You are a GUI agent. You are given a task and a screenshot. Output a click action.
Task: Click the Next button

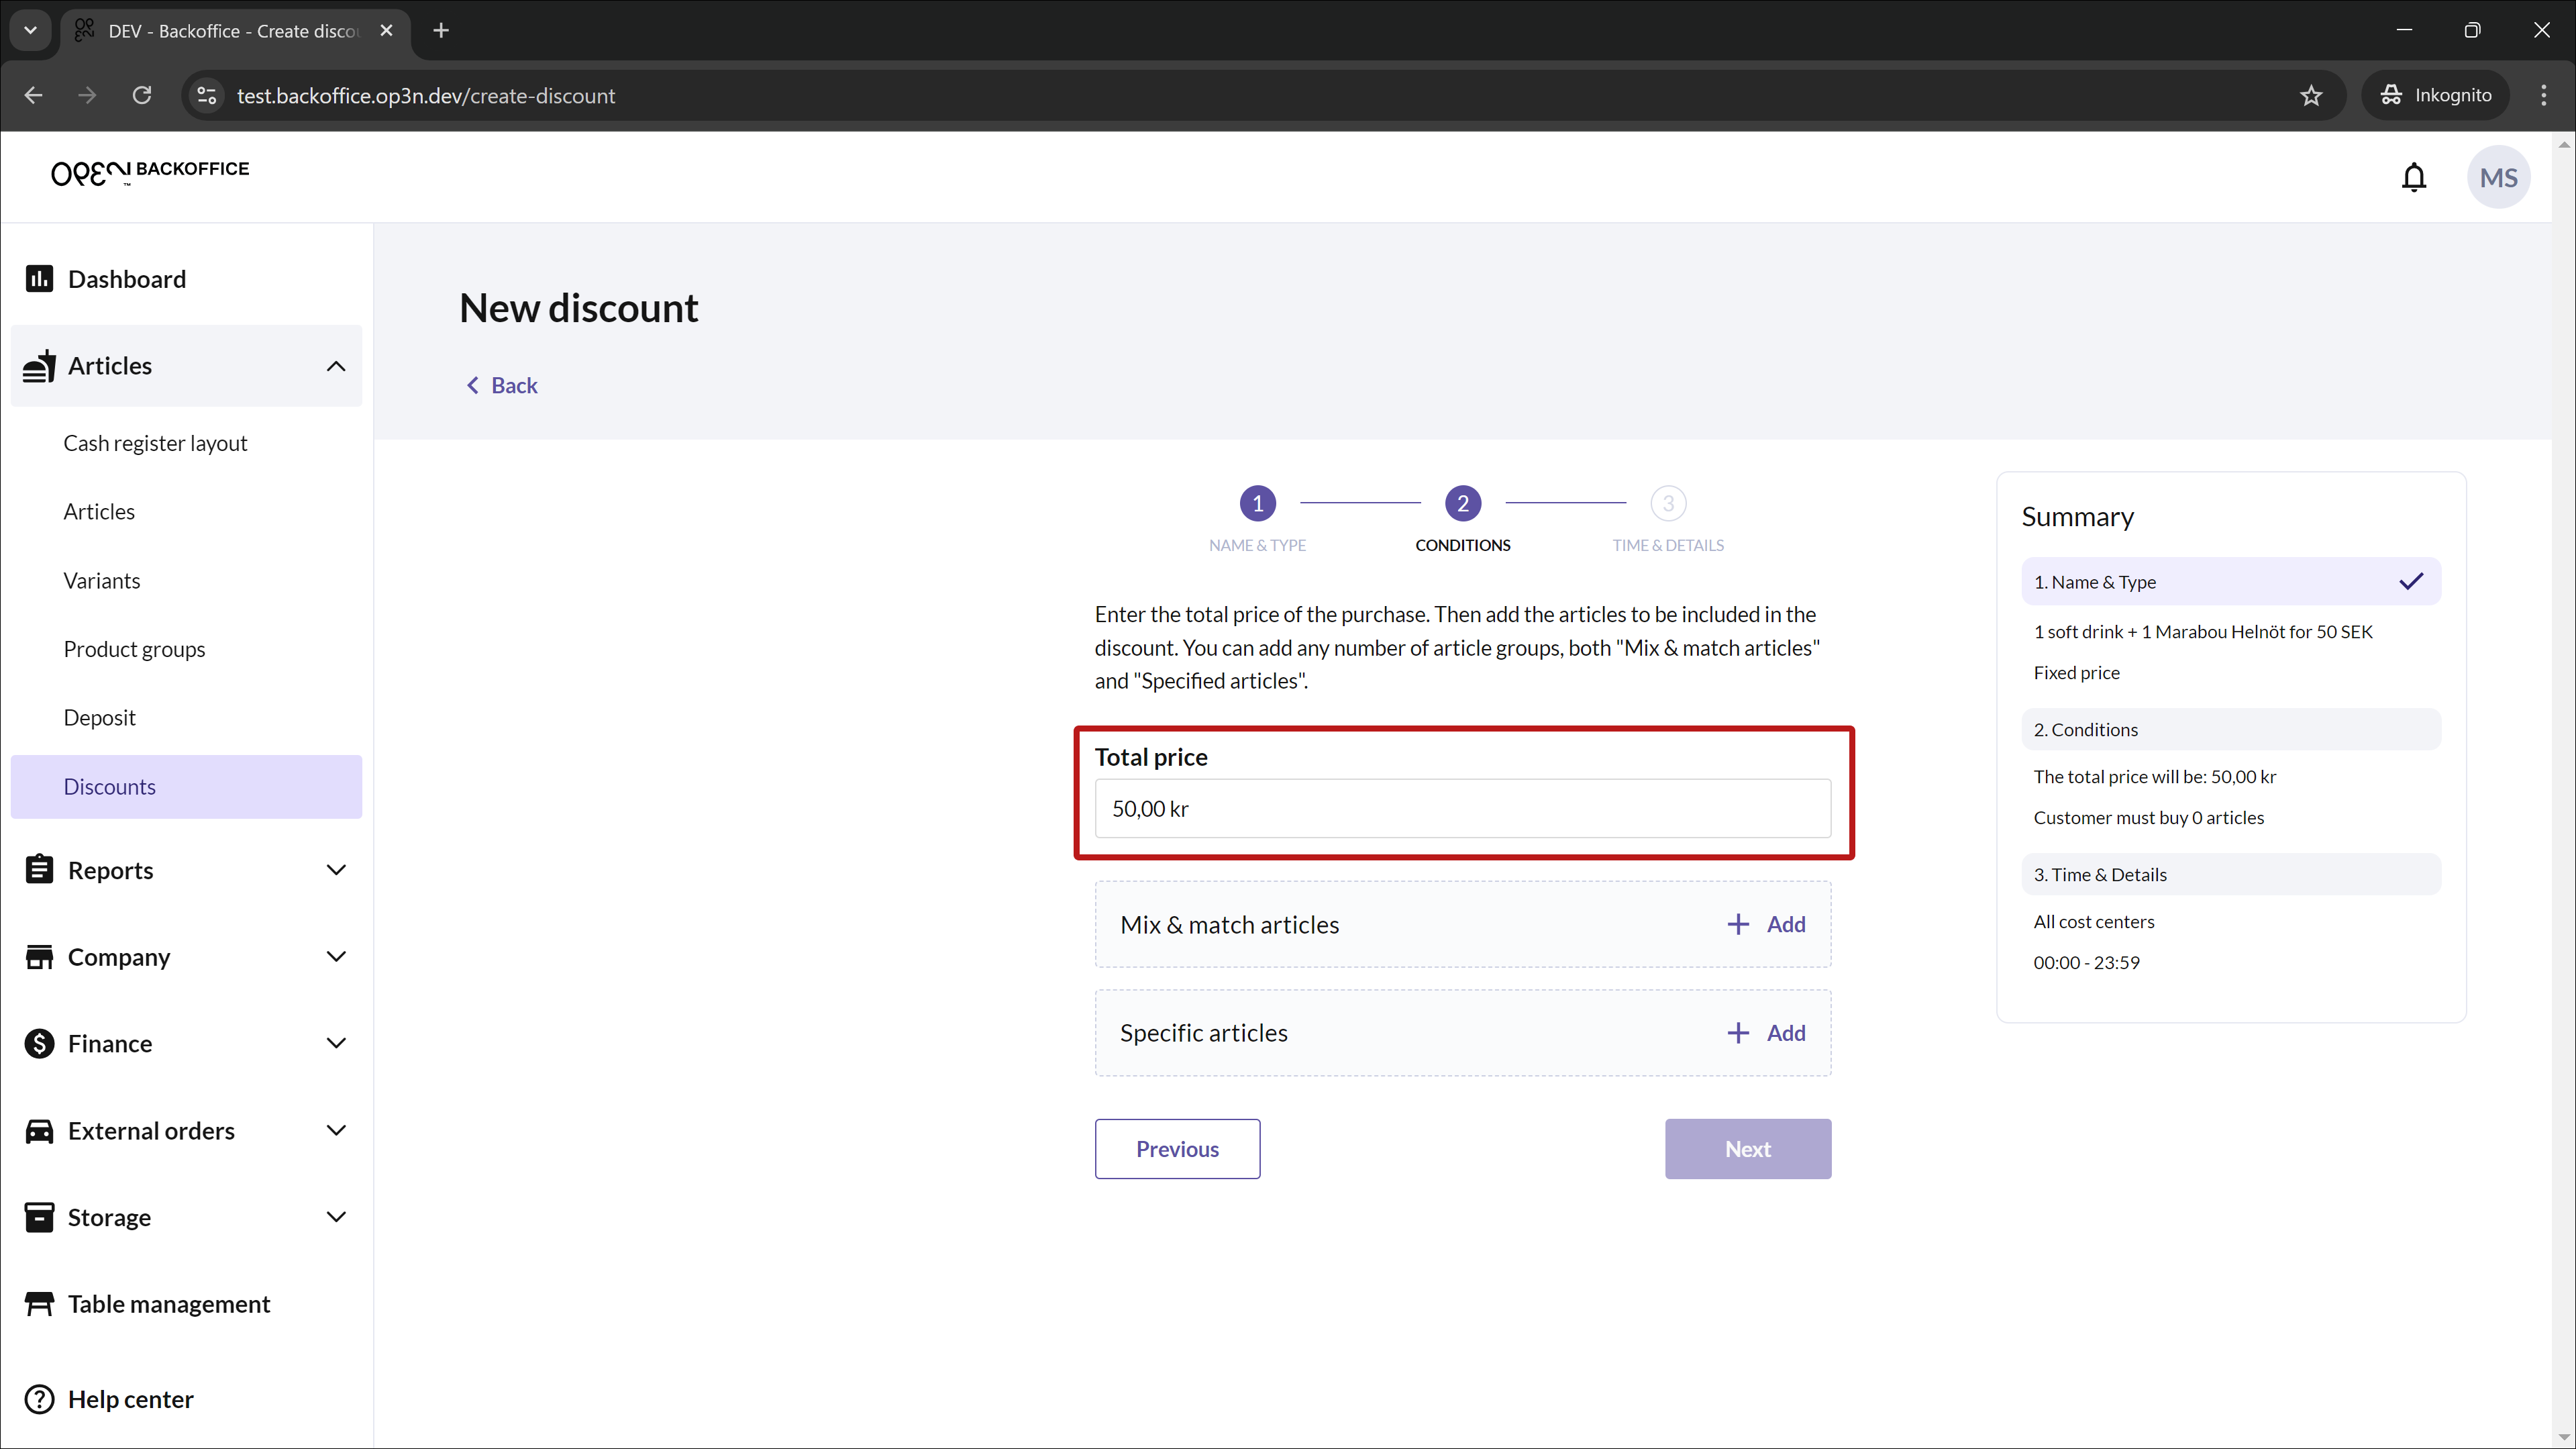[x=1747, y=1149]
